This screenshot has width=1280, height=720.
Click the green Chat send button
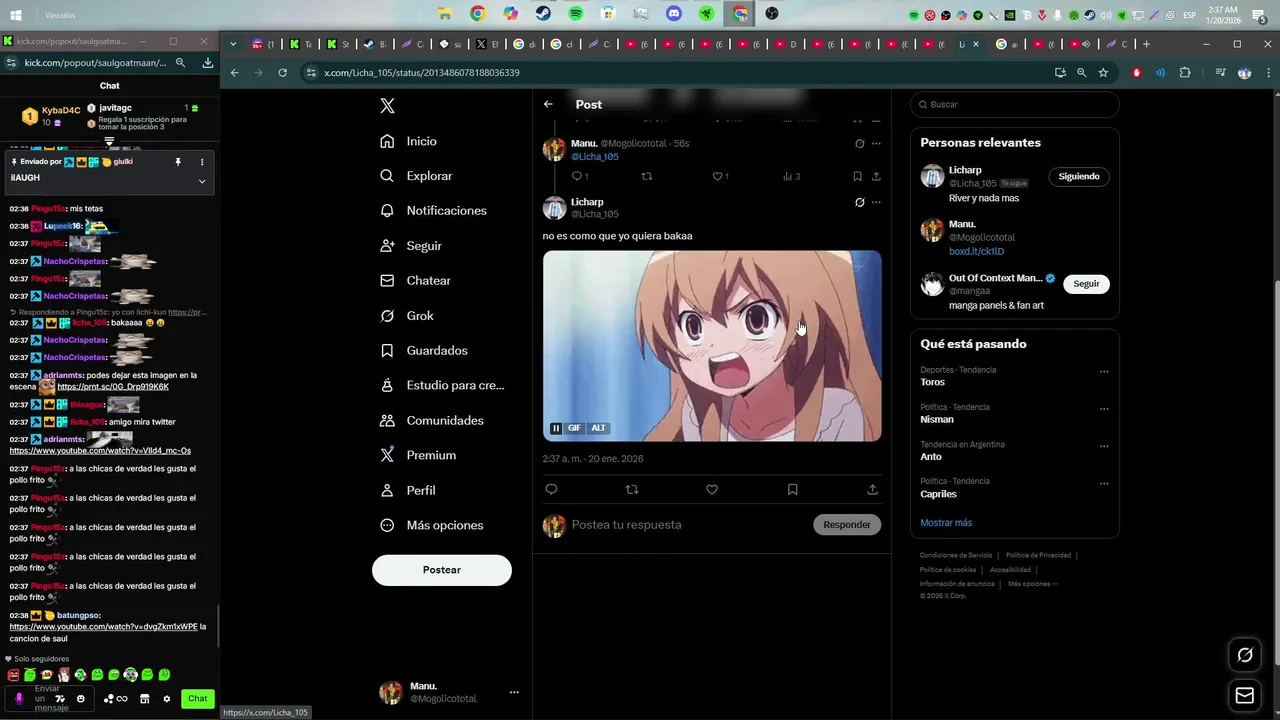198,699
